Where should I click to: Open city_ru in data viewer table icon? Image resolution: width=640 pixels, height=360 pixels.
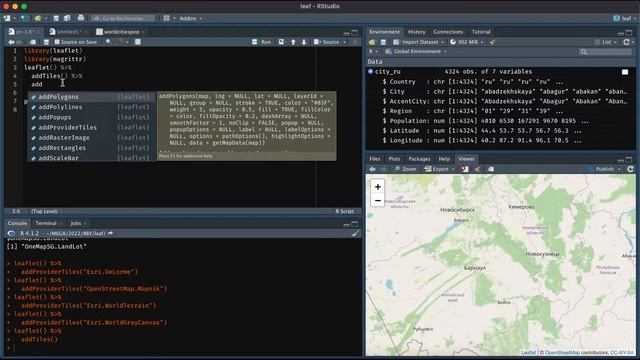[x=625, y=72]
